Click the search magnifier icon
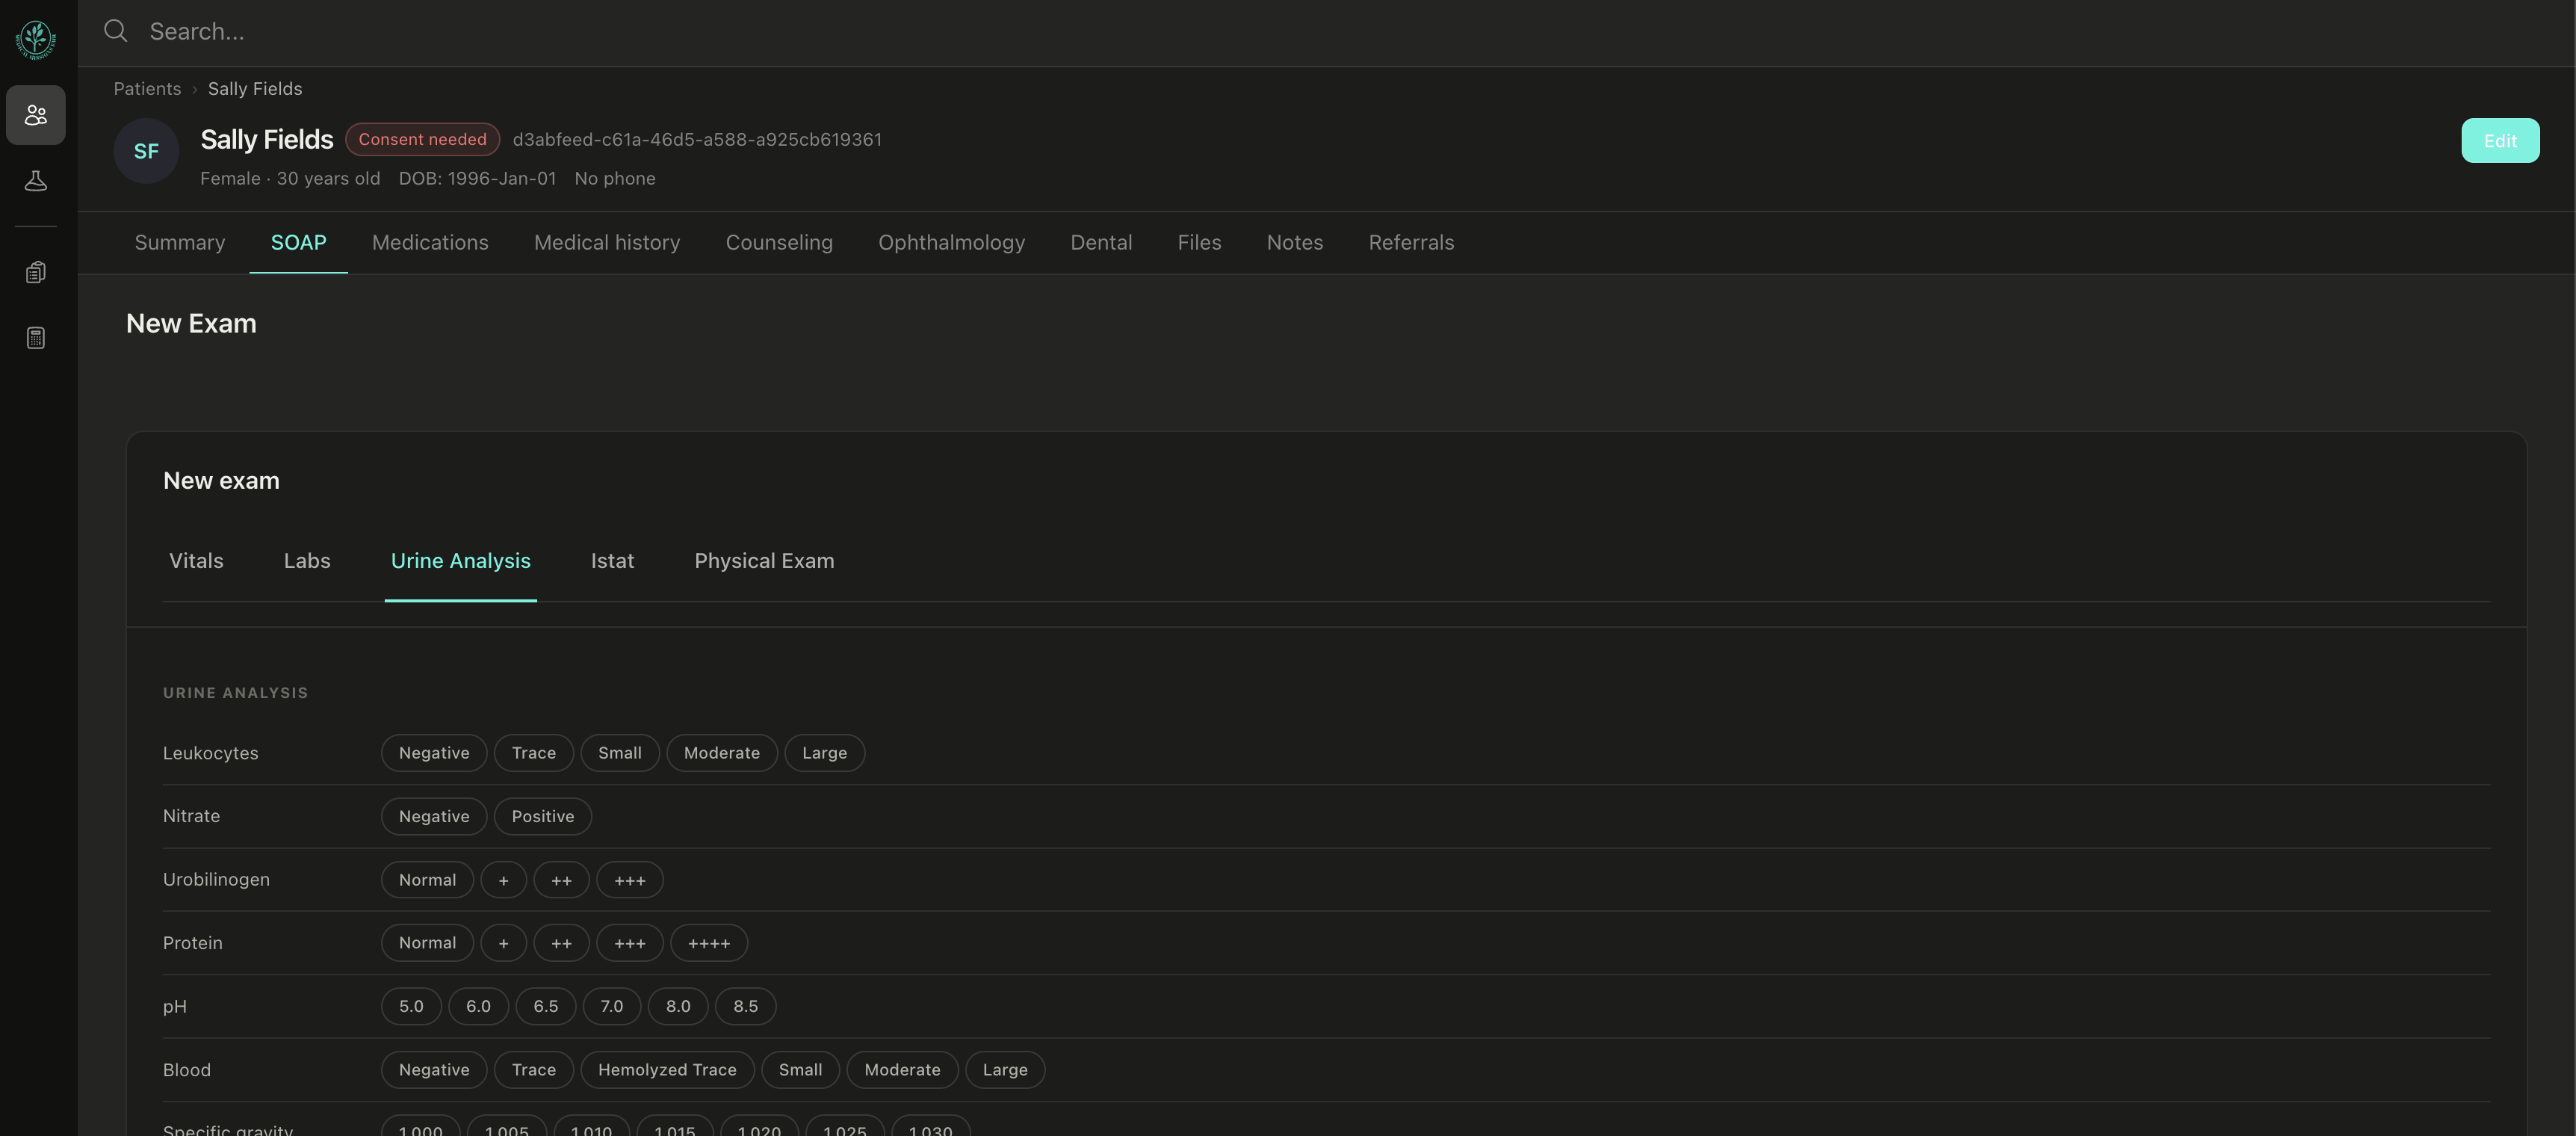This screenshot has height=1136, width=2576. pos(116,31)
